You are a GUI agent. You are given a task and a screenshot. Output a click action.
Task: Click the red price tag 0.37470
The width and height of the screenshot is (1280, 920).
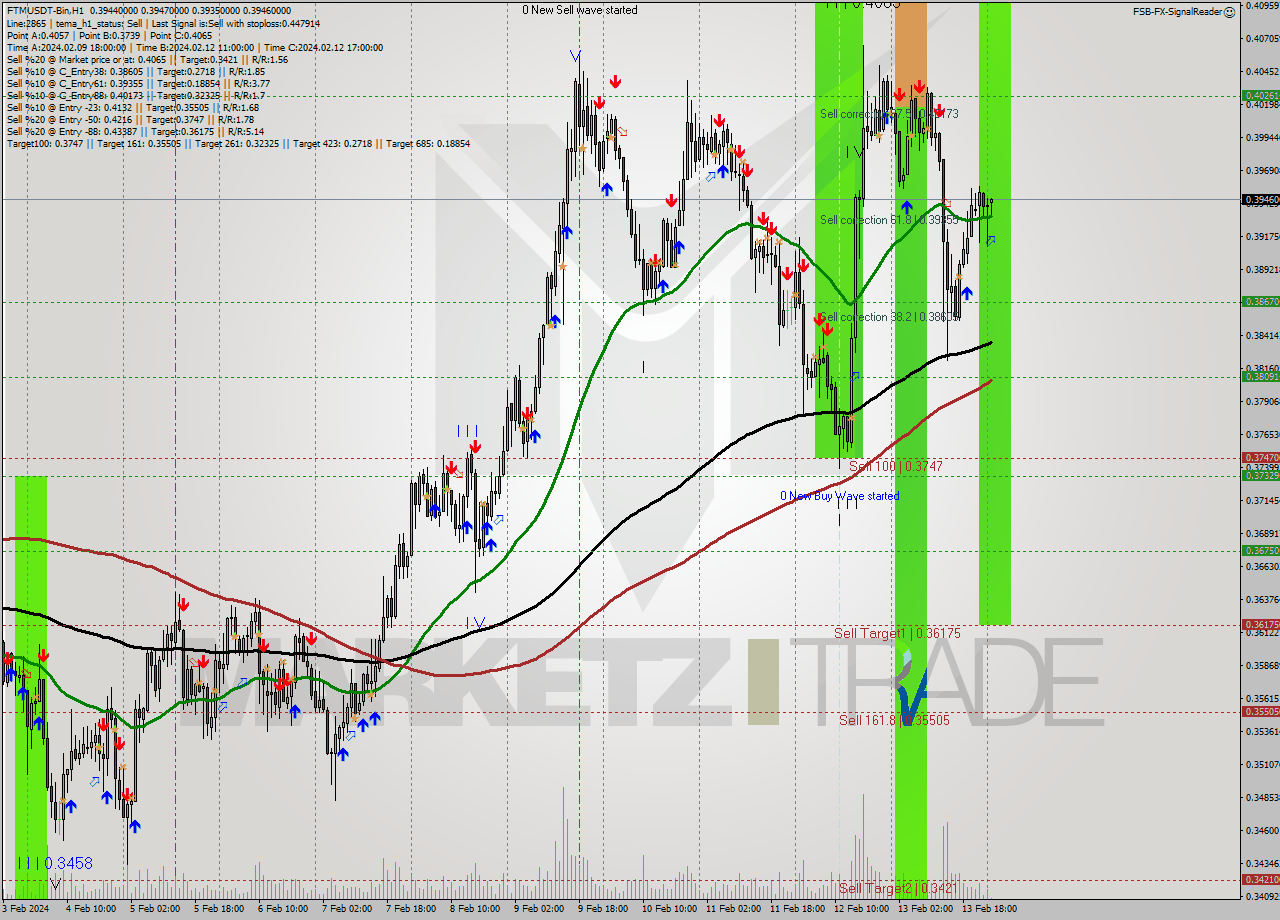[1261, 457]
